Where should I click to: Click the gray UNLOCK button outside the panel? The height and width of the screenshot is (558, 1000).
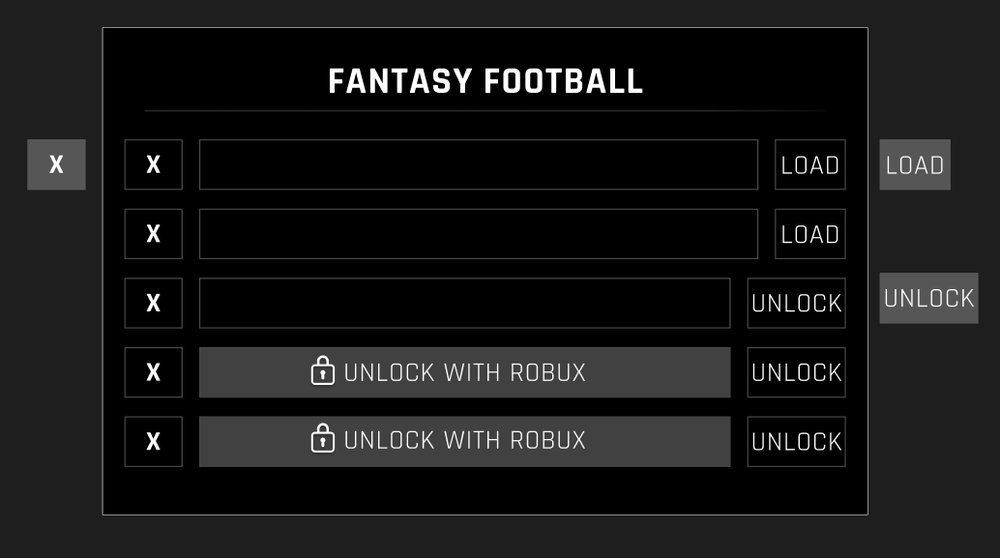coord(929,298)
